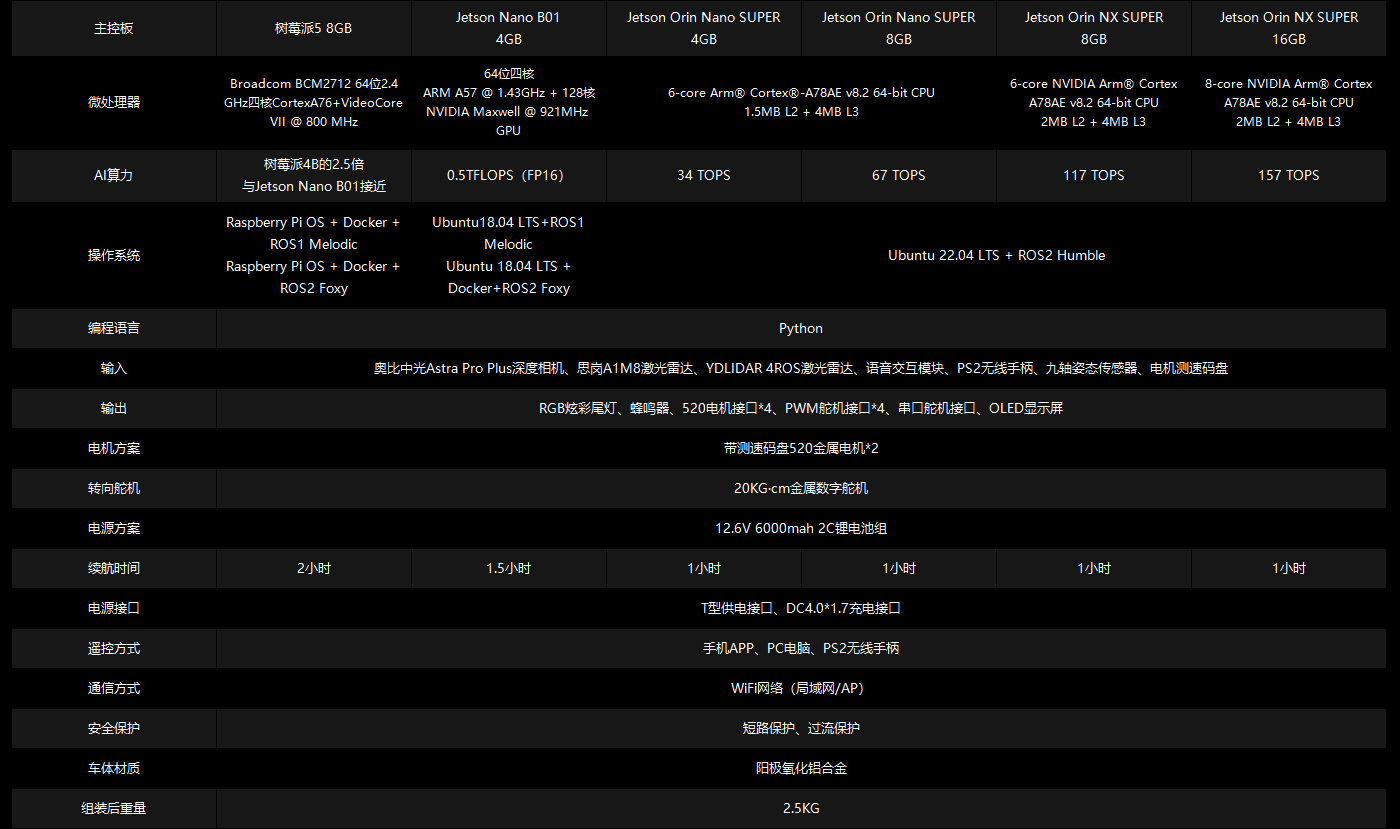
Task: Click the 安全保护 row label
Action: click(x=114, y=728)
